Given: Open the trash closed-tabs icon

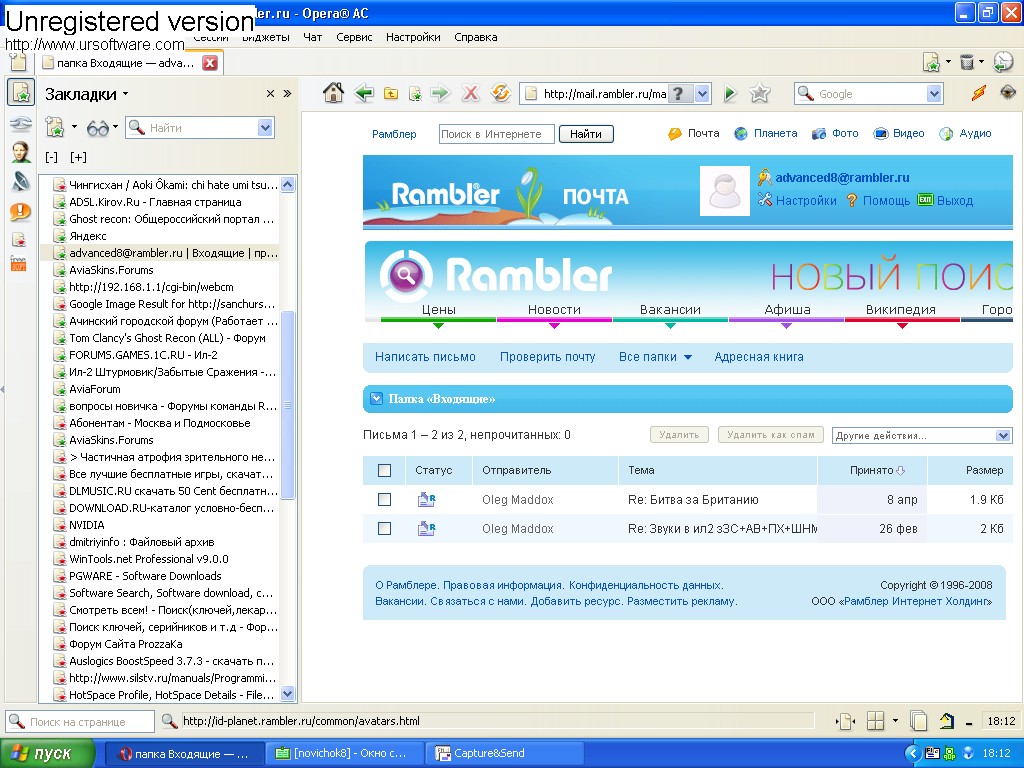Looking at the screenshot, I should pyautogui.click(x=967, y=62).
